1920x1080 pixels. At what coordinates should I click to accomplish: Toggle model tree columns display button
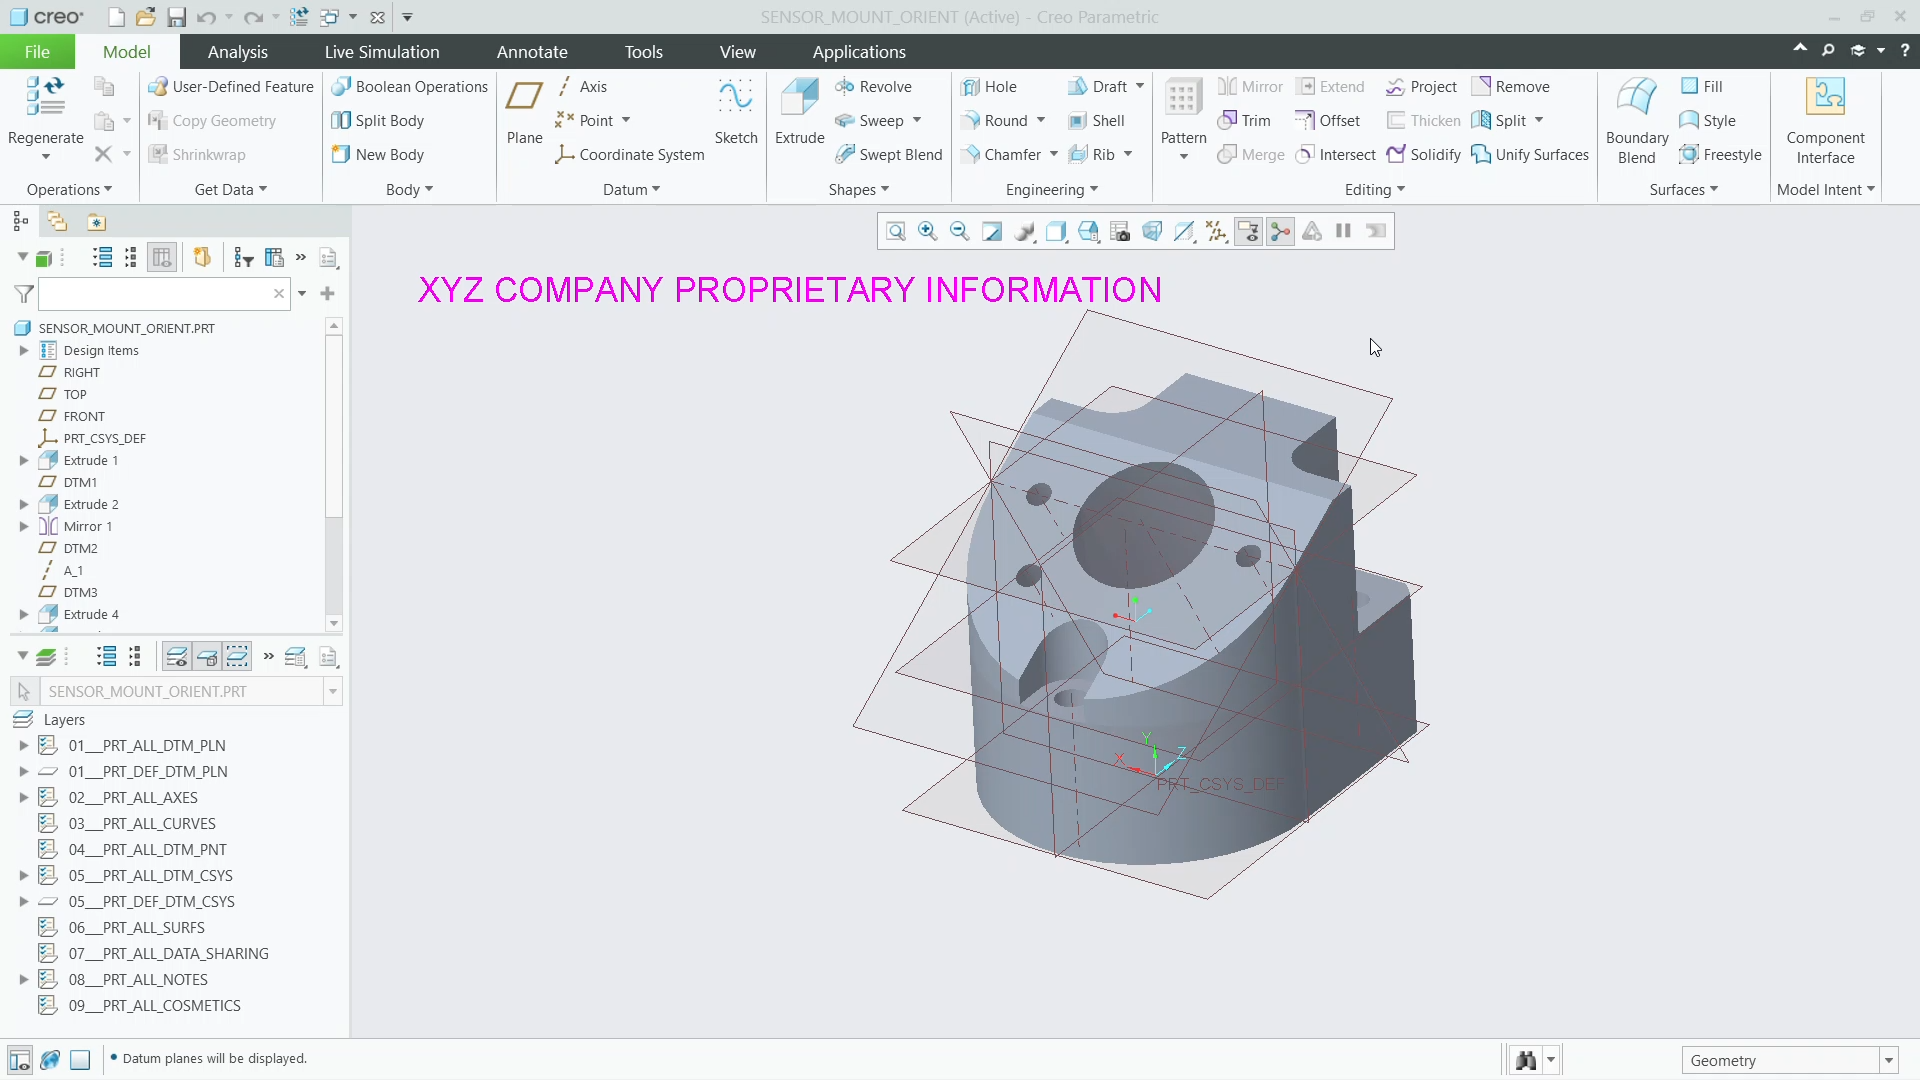[161, 258]
